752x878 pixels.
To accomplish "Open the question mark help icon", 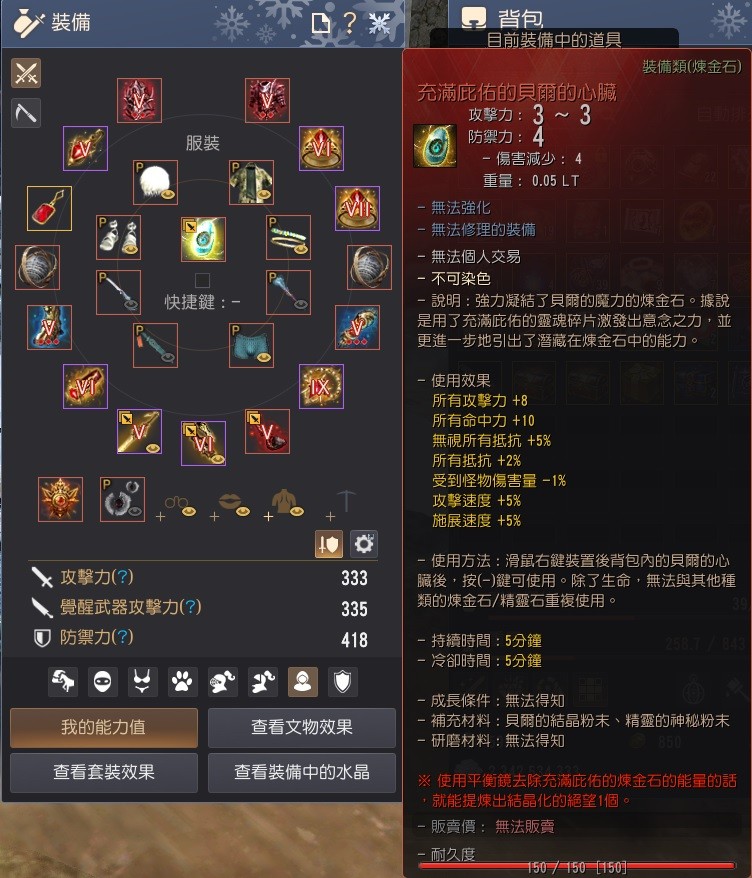I will click(x=349, y=24).
